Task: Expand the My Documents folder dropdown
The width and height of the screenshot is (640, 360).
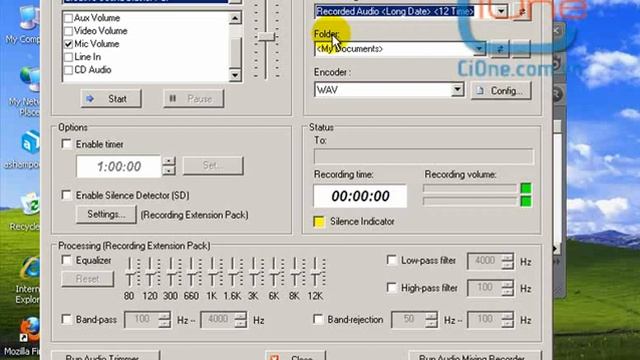Action: (x=480, y=49)
